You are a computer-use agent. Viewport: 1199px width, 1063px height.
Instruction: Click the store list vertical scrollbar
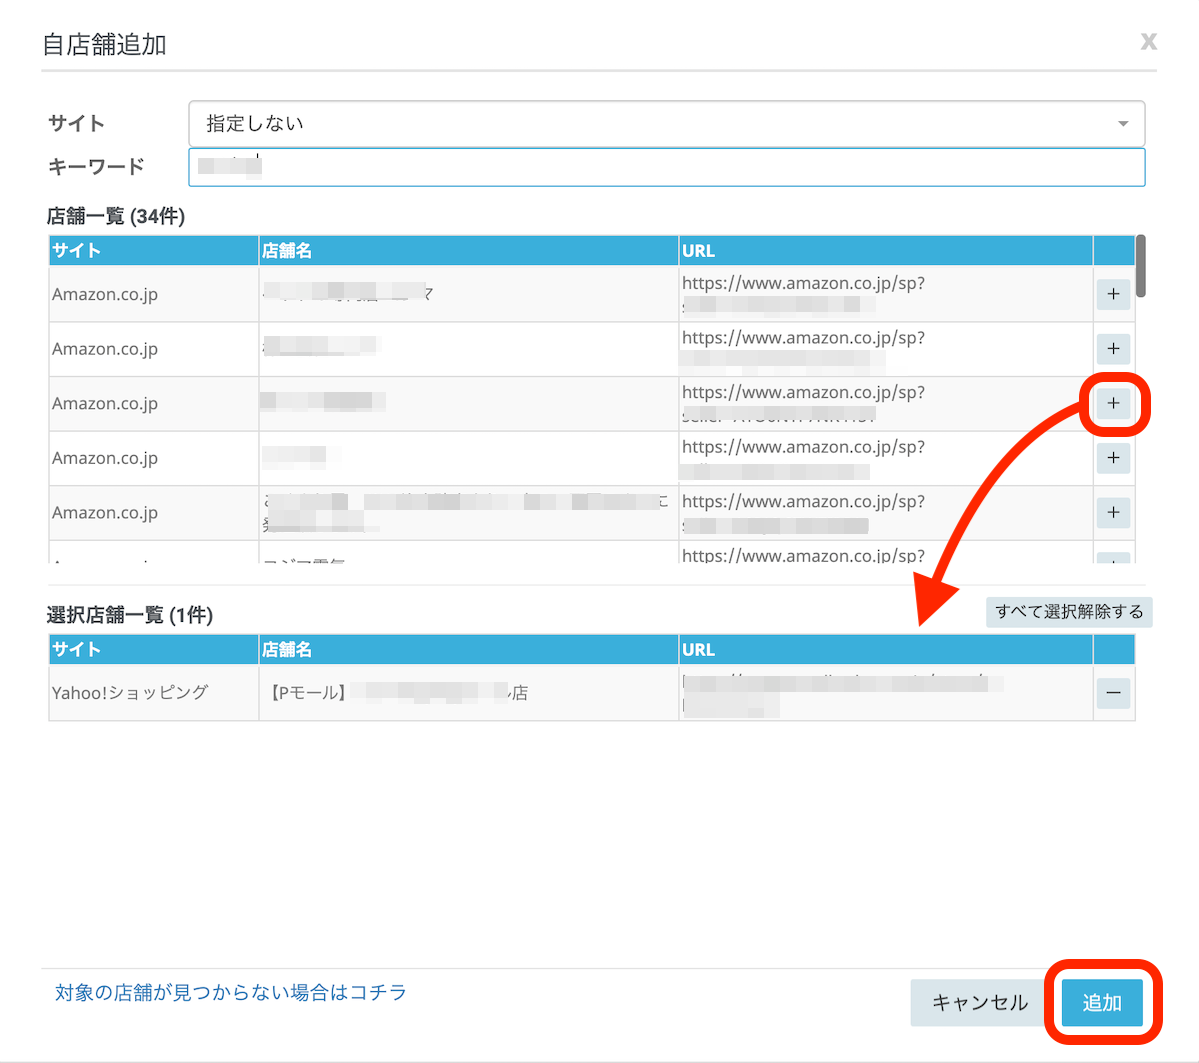point(1141,266)
